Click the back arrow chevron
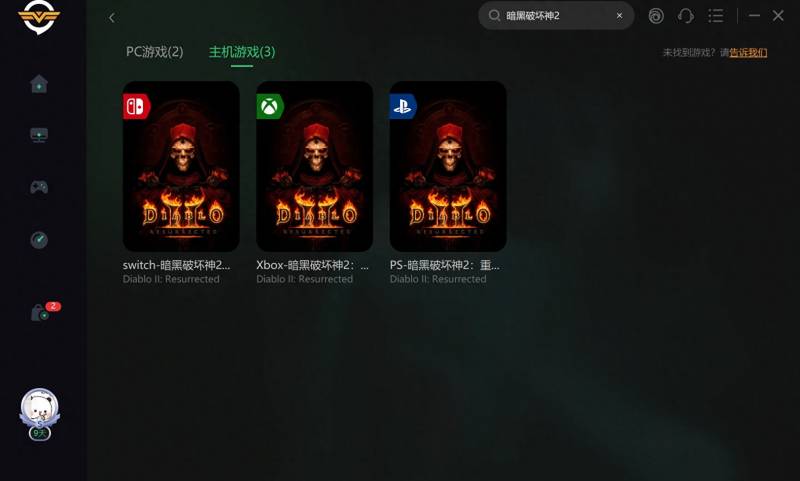 [112, 18]
